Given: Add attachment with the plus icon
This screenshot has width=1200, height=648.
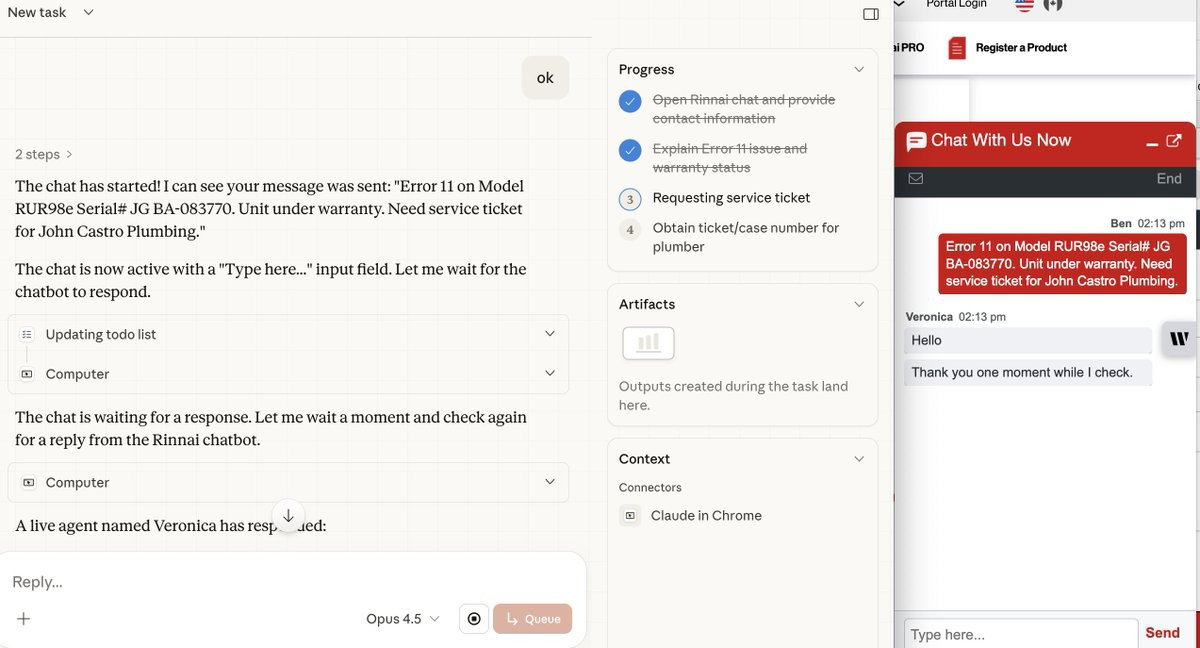Looking at the screenshot, I should (x=24, y=619).
